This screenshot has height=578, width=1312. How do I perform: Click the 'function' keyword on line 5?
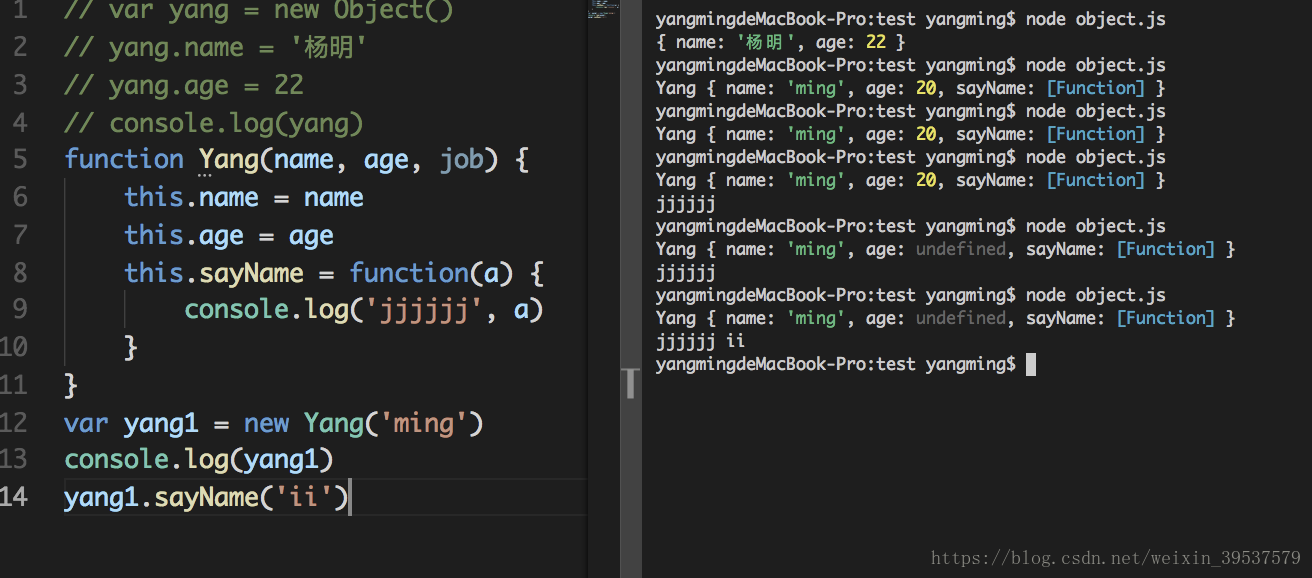click(124, 159)
